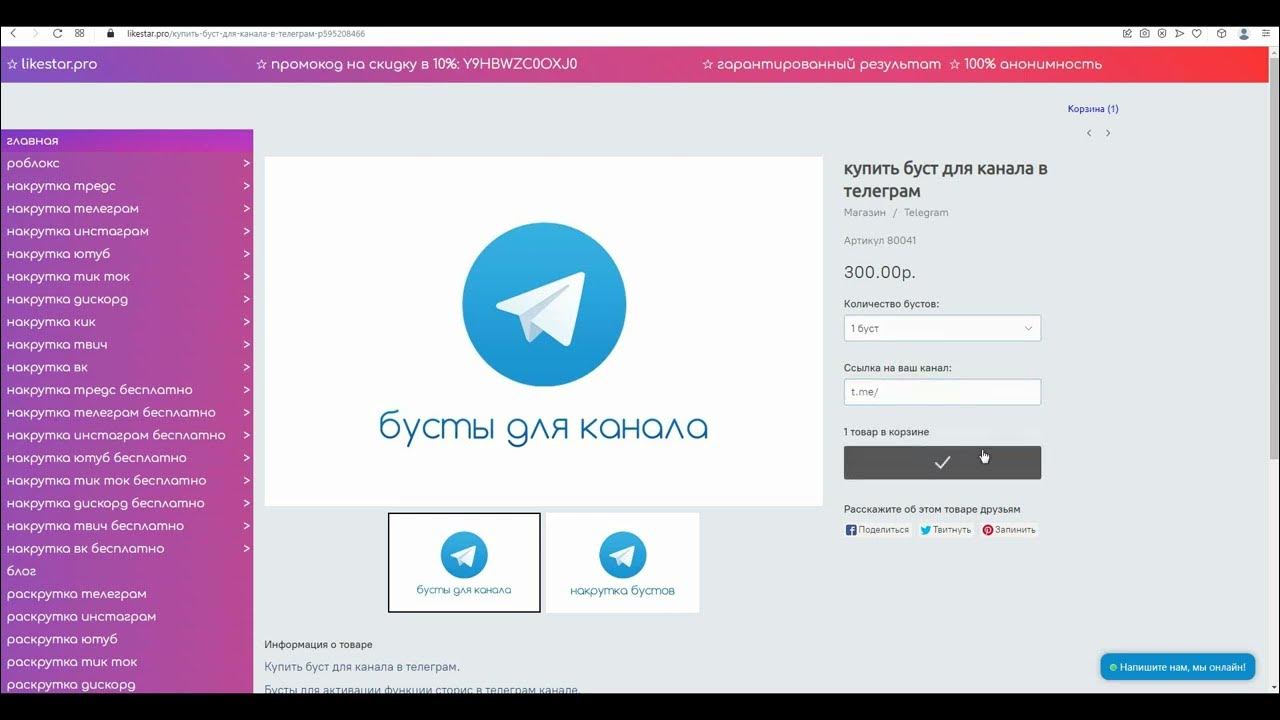The image size is (1280, 720).
Task: Expand the накрутка тик ток menu item
Action: (126, 277)
